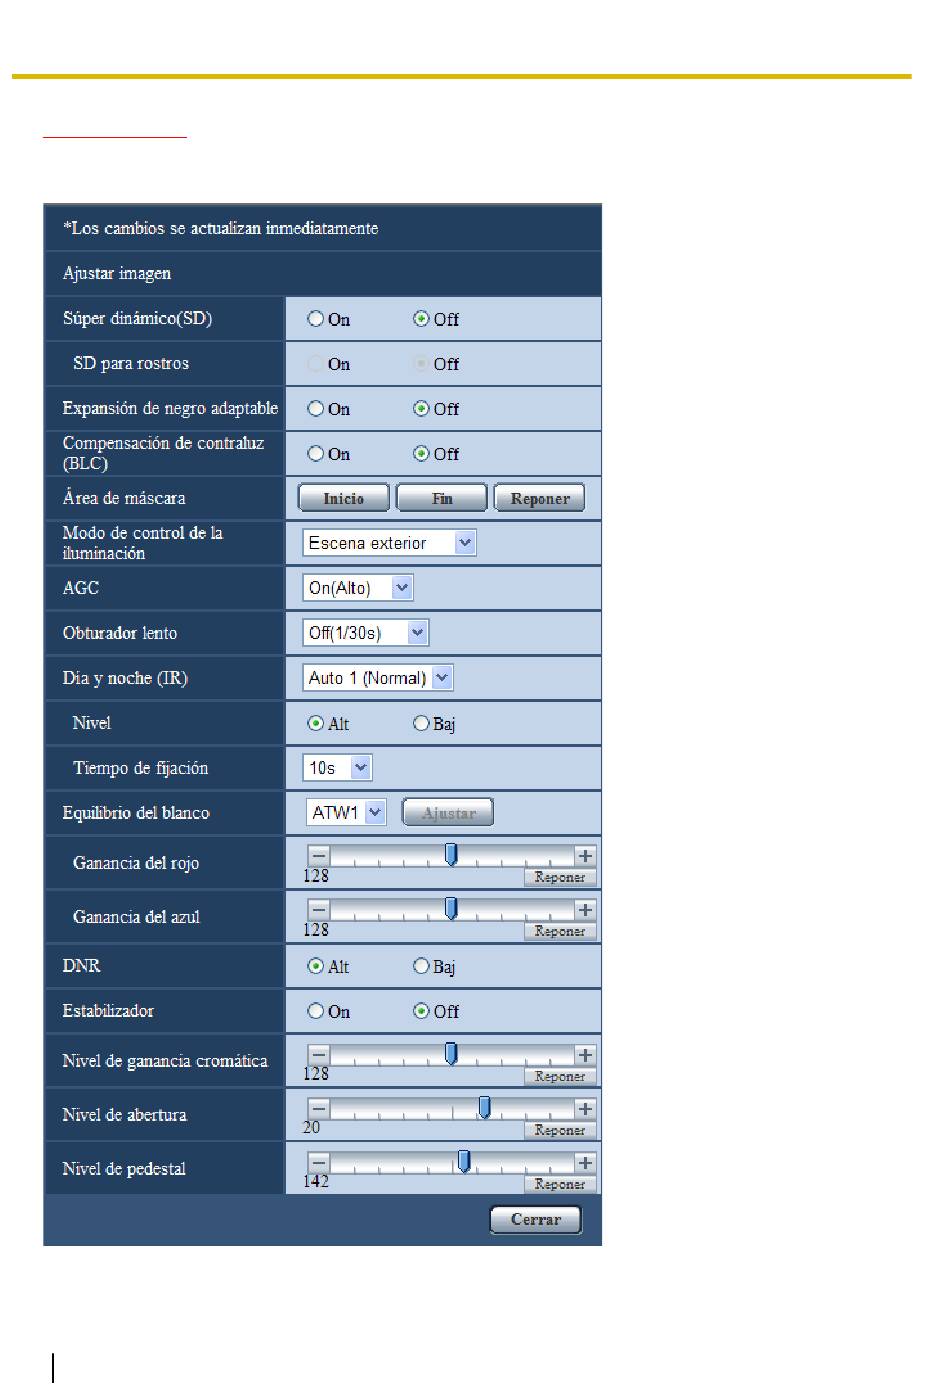Reset Ganancia del azul with Reponer
The image size is (950, 1397).
click(560, 932)
